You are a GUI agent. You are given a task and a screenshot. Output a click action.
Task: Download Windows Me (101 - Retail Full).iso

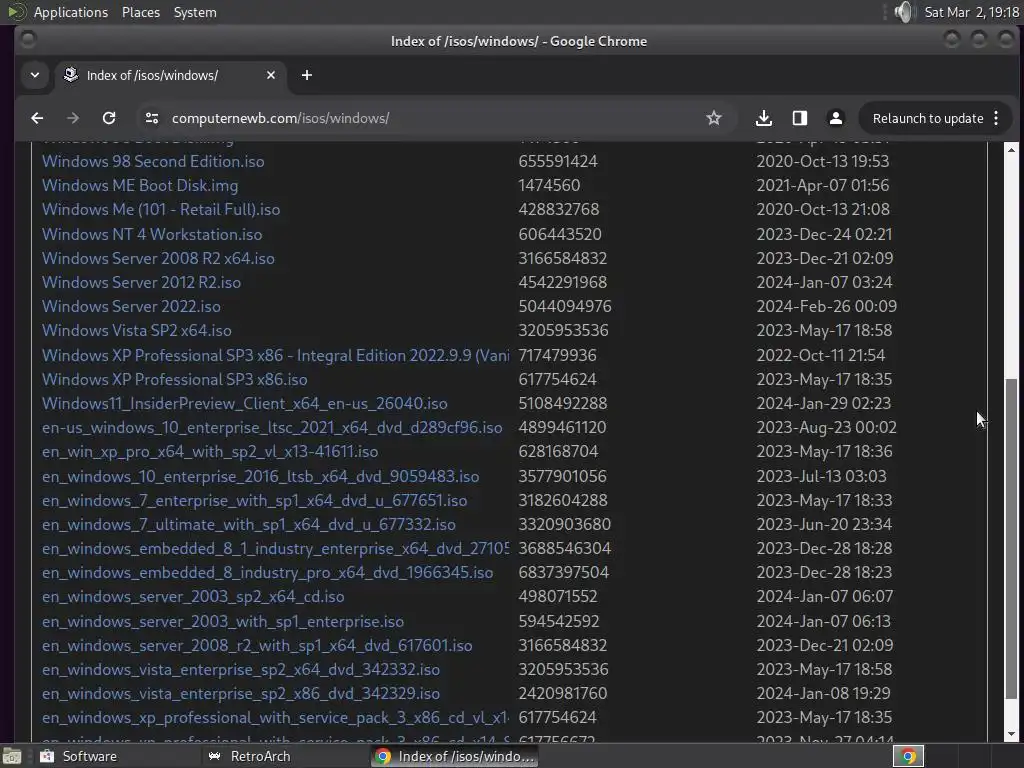161,210
